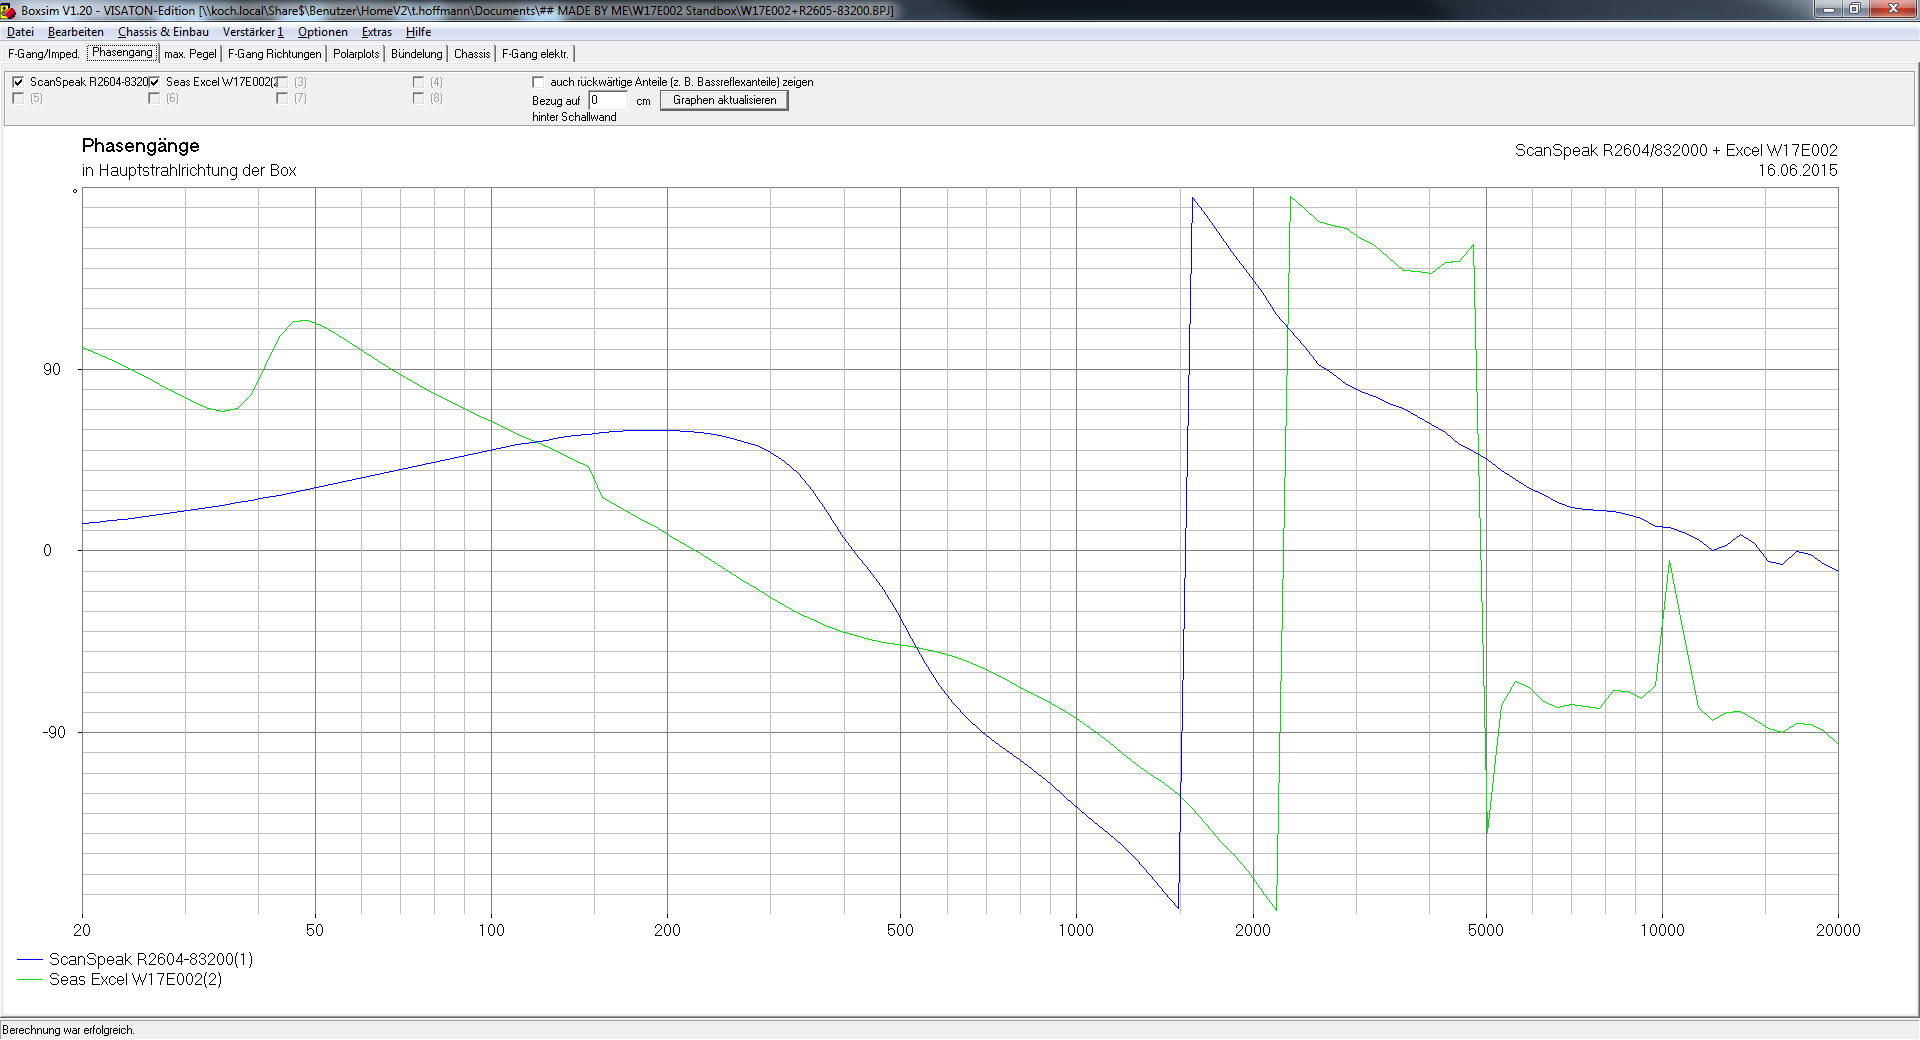Switch to the Bündelung tab
1920x1040 pixels.
[x=416, y=54]
